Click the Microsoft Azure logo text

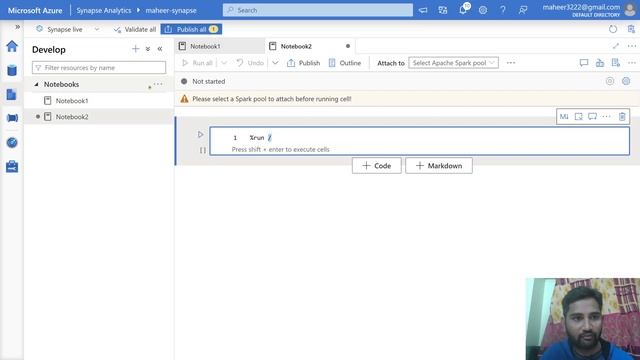pyautogui.click(x=35, y=10)
